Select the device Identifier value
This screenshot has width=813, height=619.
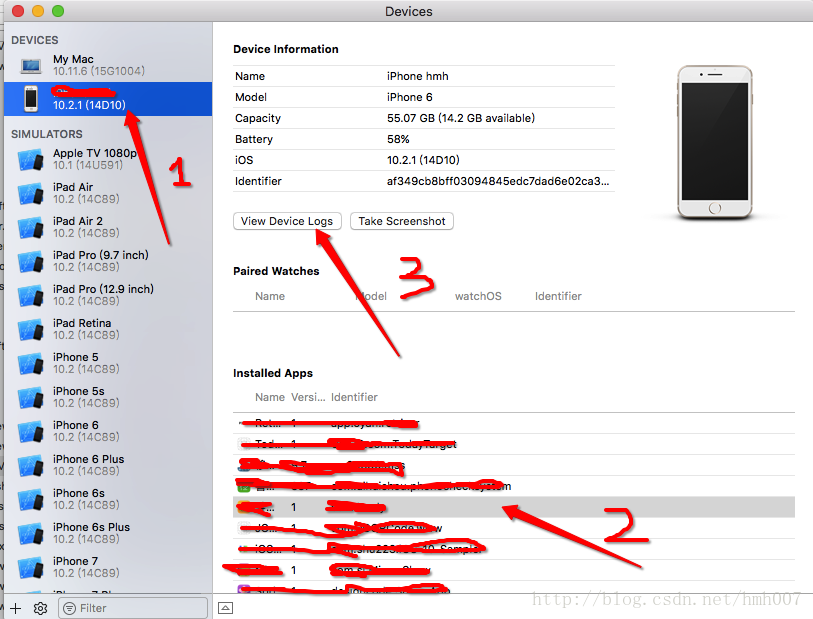point(498,181)
